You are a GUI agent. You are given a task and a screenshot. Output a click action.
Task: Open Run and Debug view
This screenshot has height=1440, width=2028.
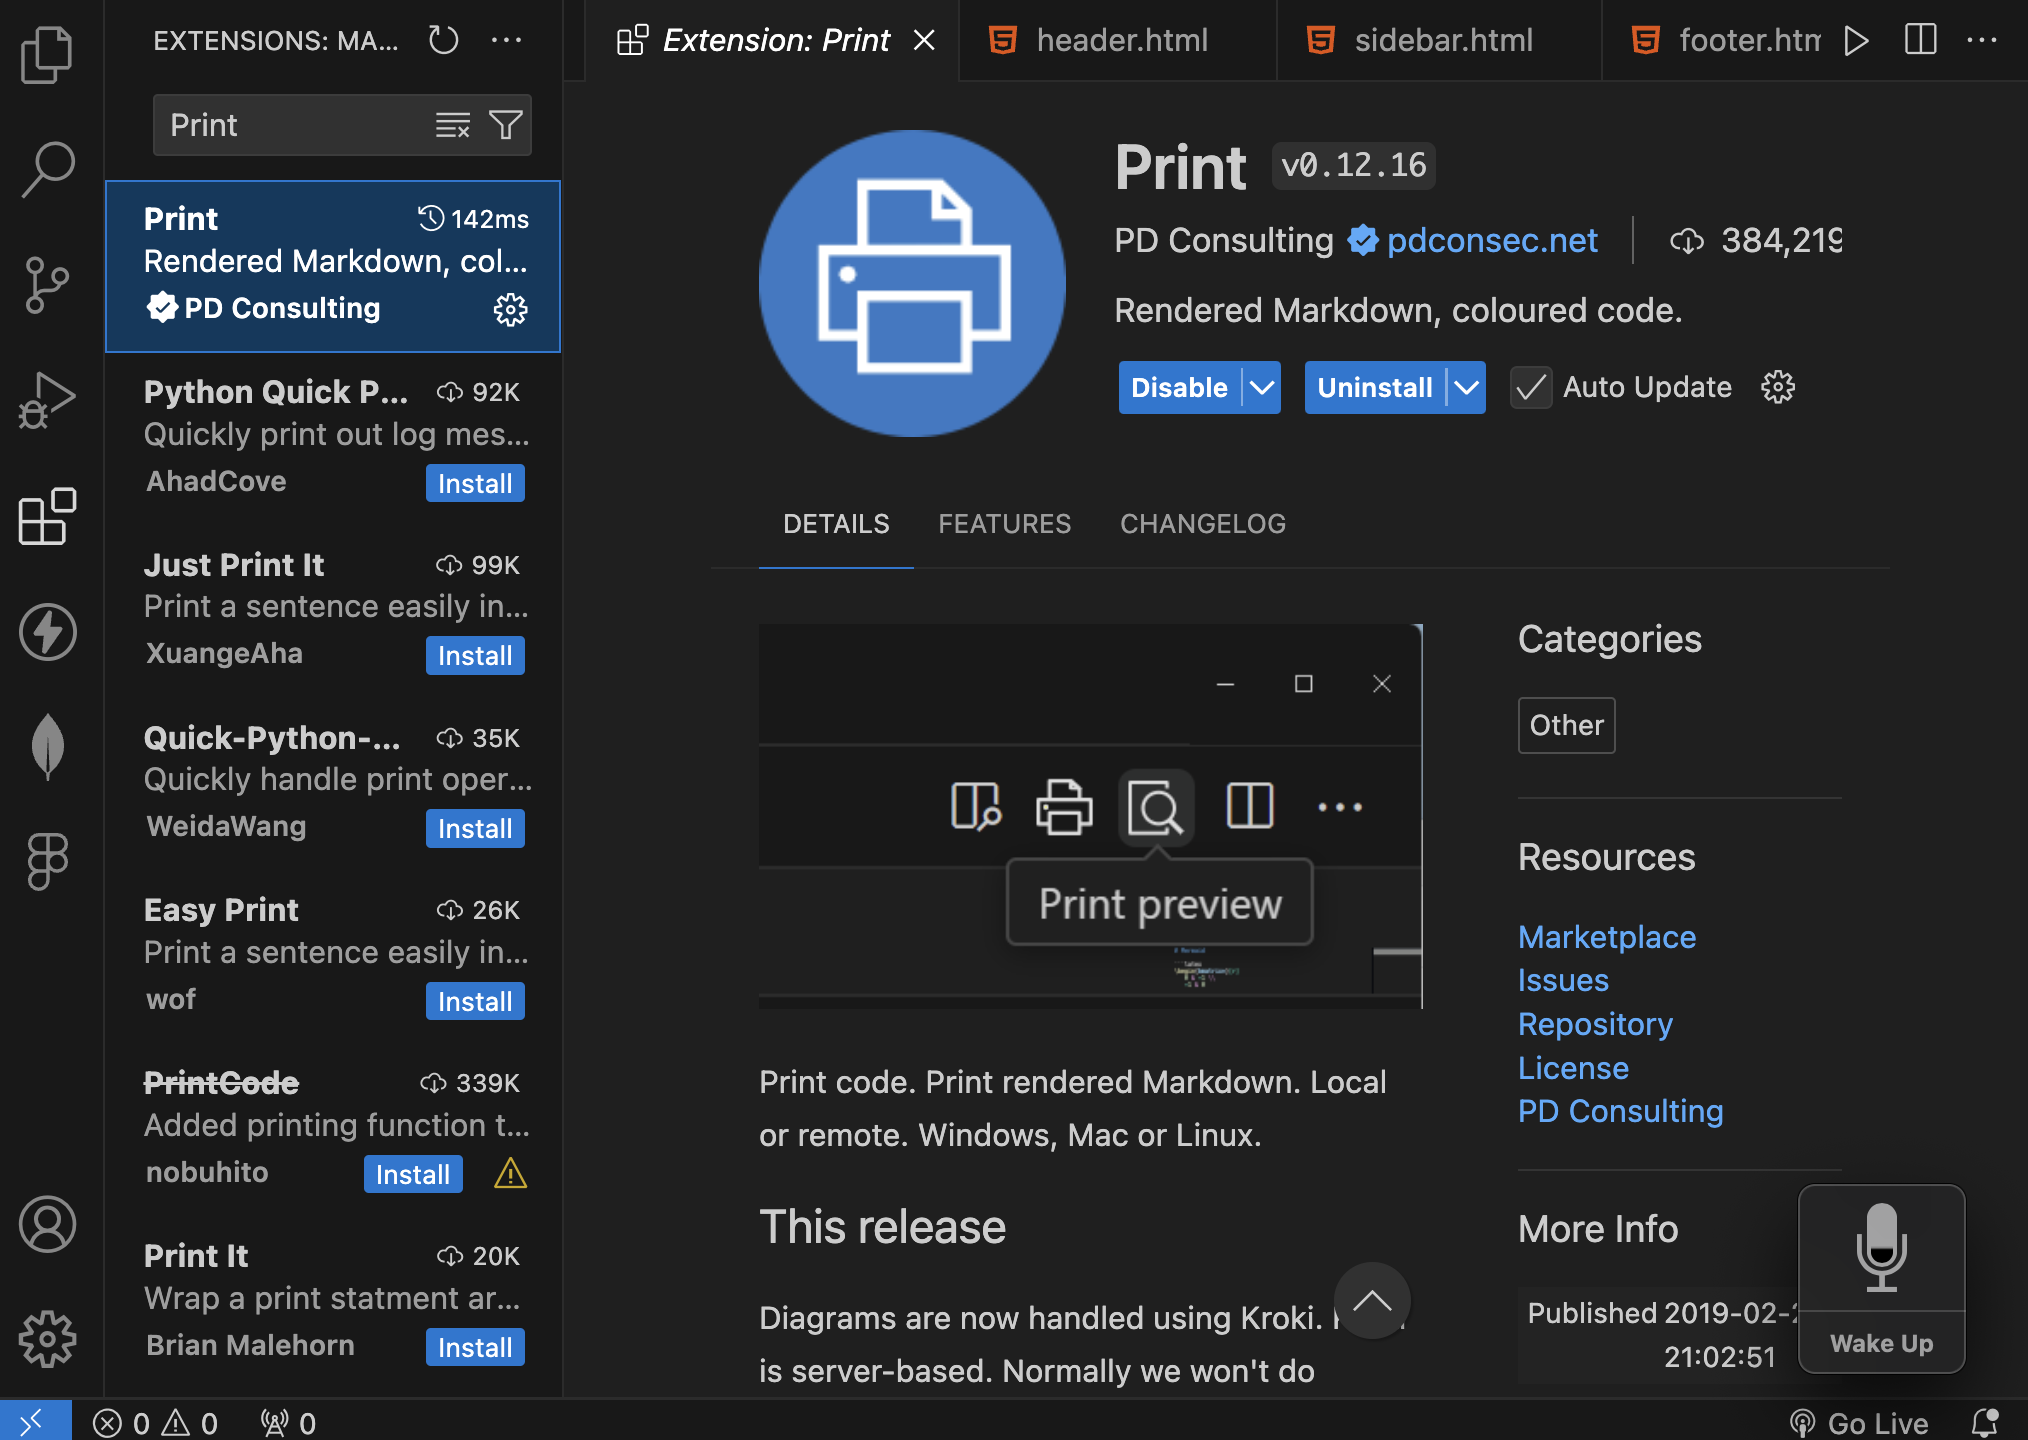click(47, 400)
